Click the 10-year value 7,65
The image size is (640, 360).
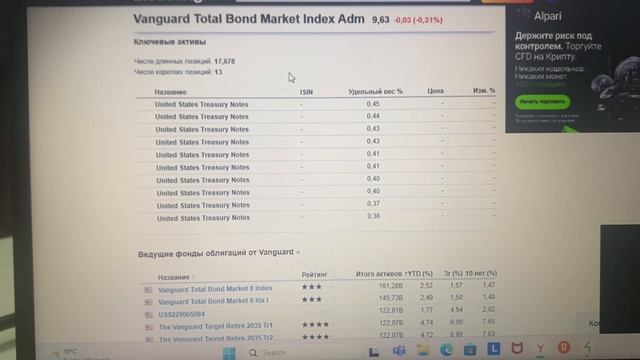coord(489,322)
